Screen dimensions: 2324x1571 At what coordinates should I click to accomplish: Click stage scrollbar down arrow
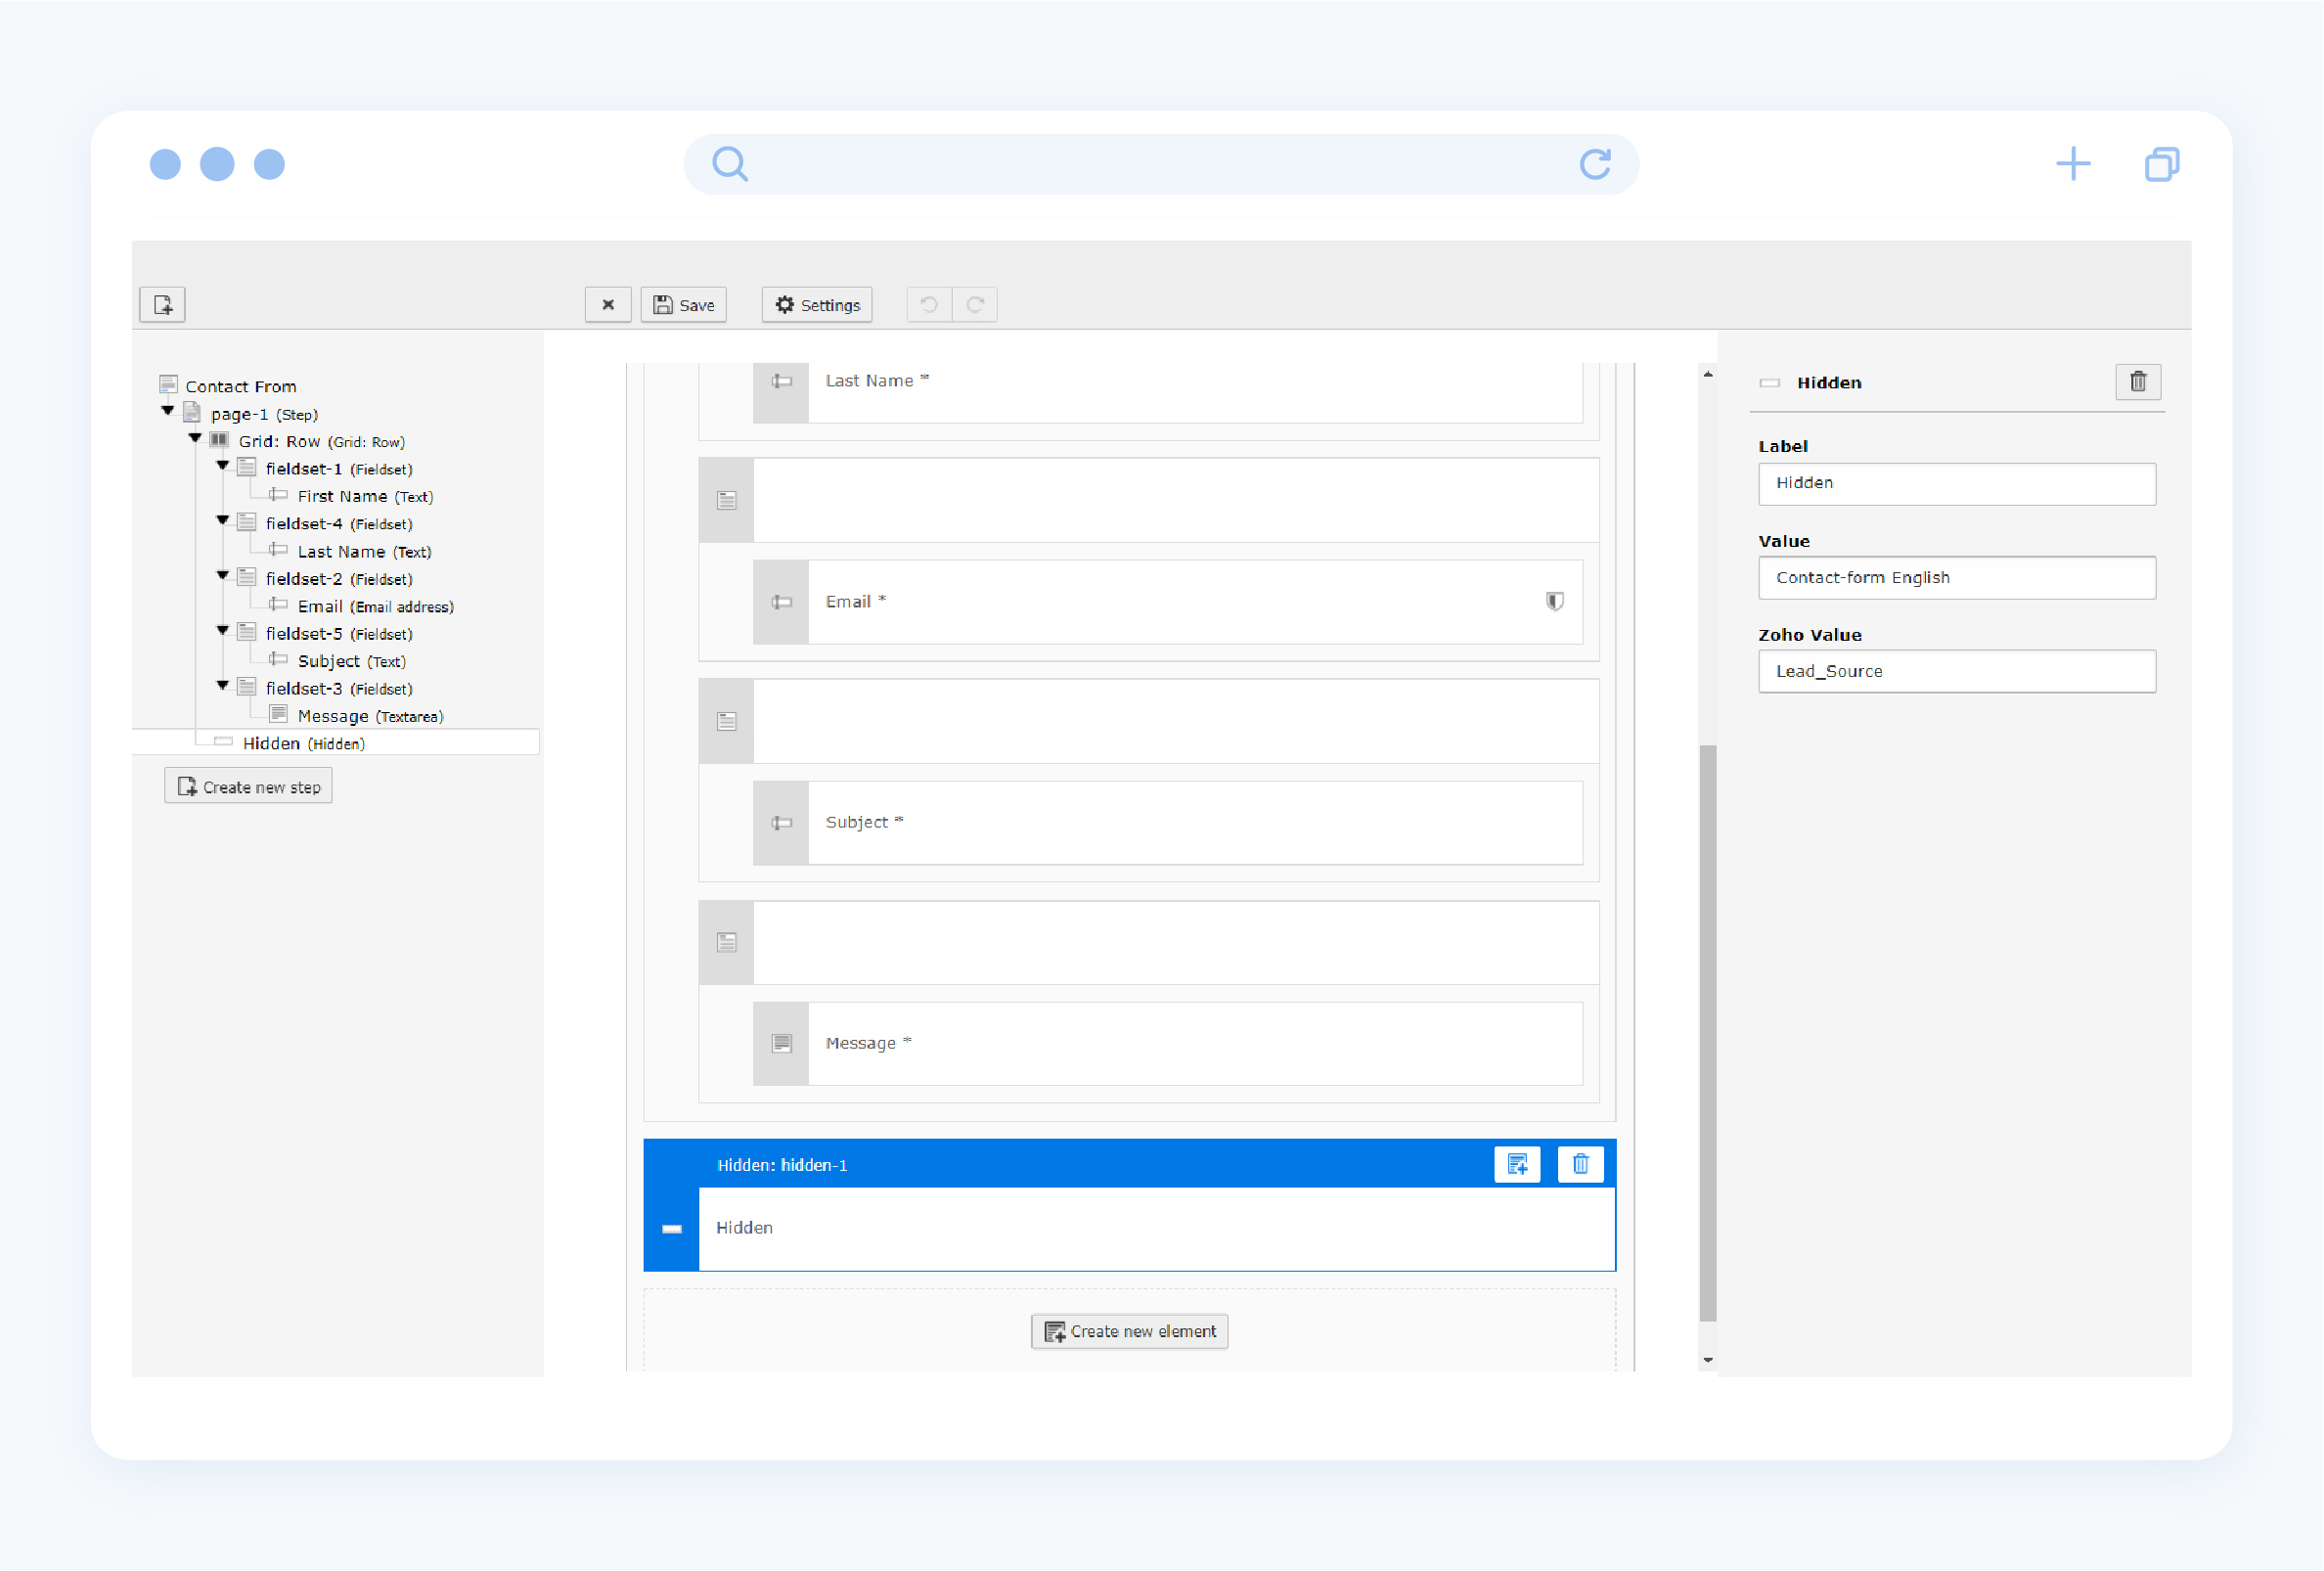pyautogui.click(x=1708, y=1360)
